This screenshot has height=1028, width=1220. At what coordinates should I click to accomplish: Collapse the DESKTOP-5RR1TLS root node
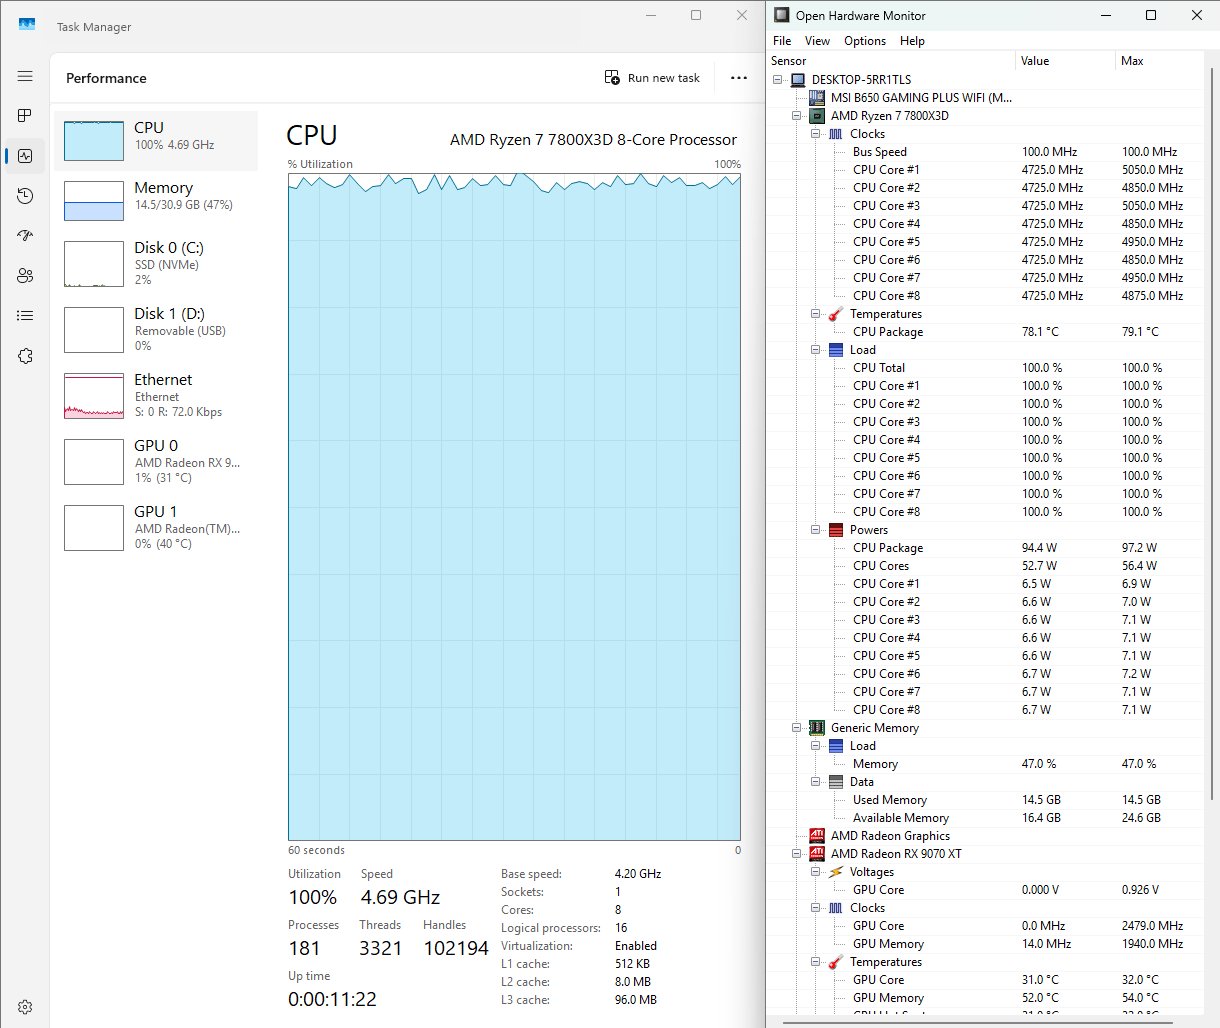click(778, 80)
